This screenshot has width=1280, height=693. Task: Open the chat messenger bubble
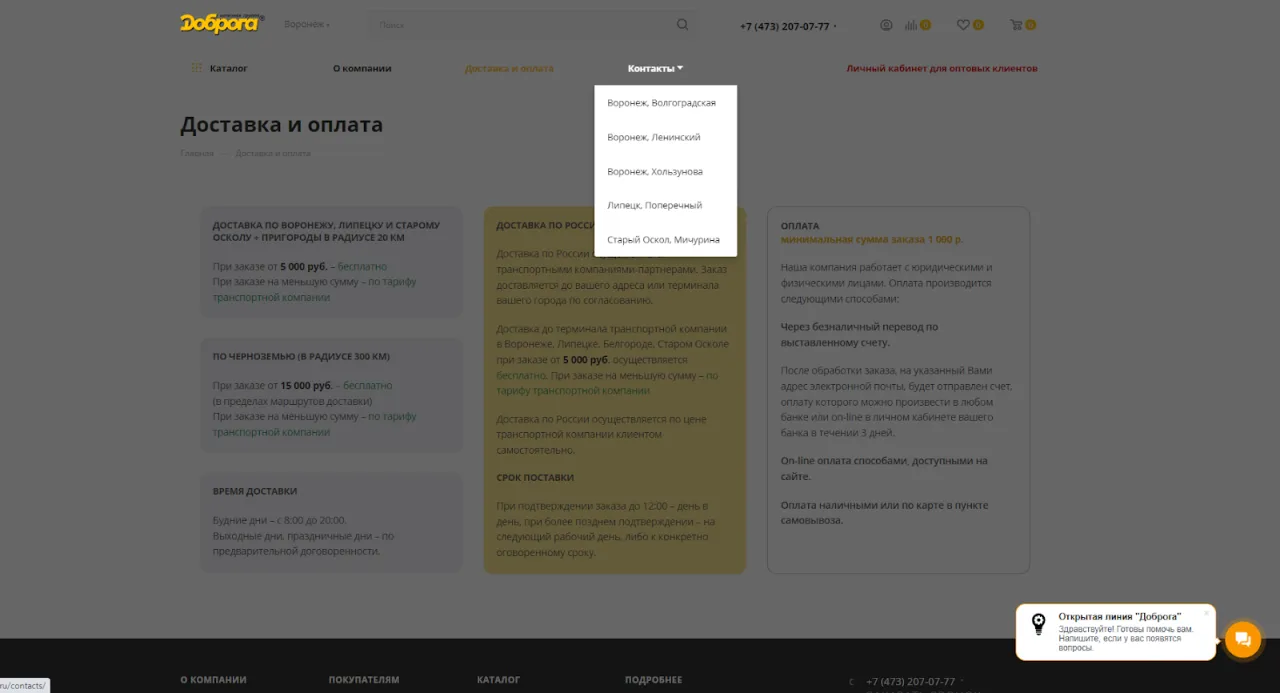(x=1242, y=639)
